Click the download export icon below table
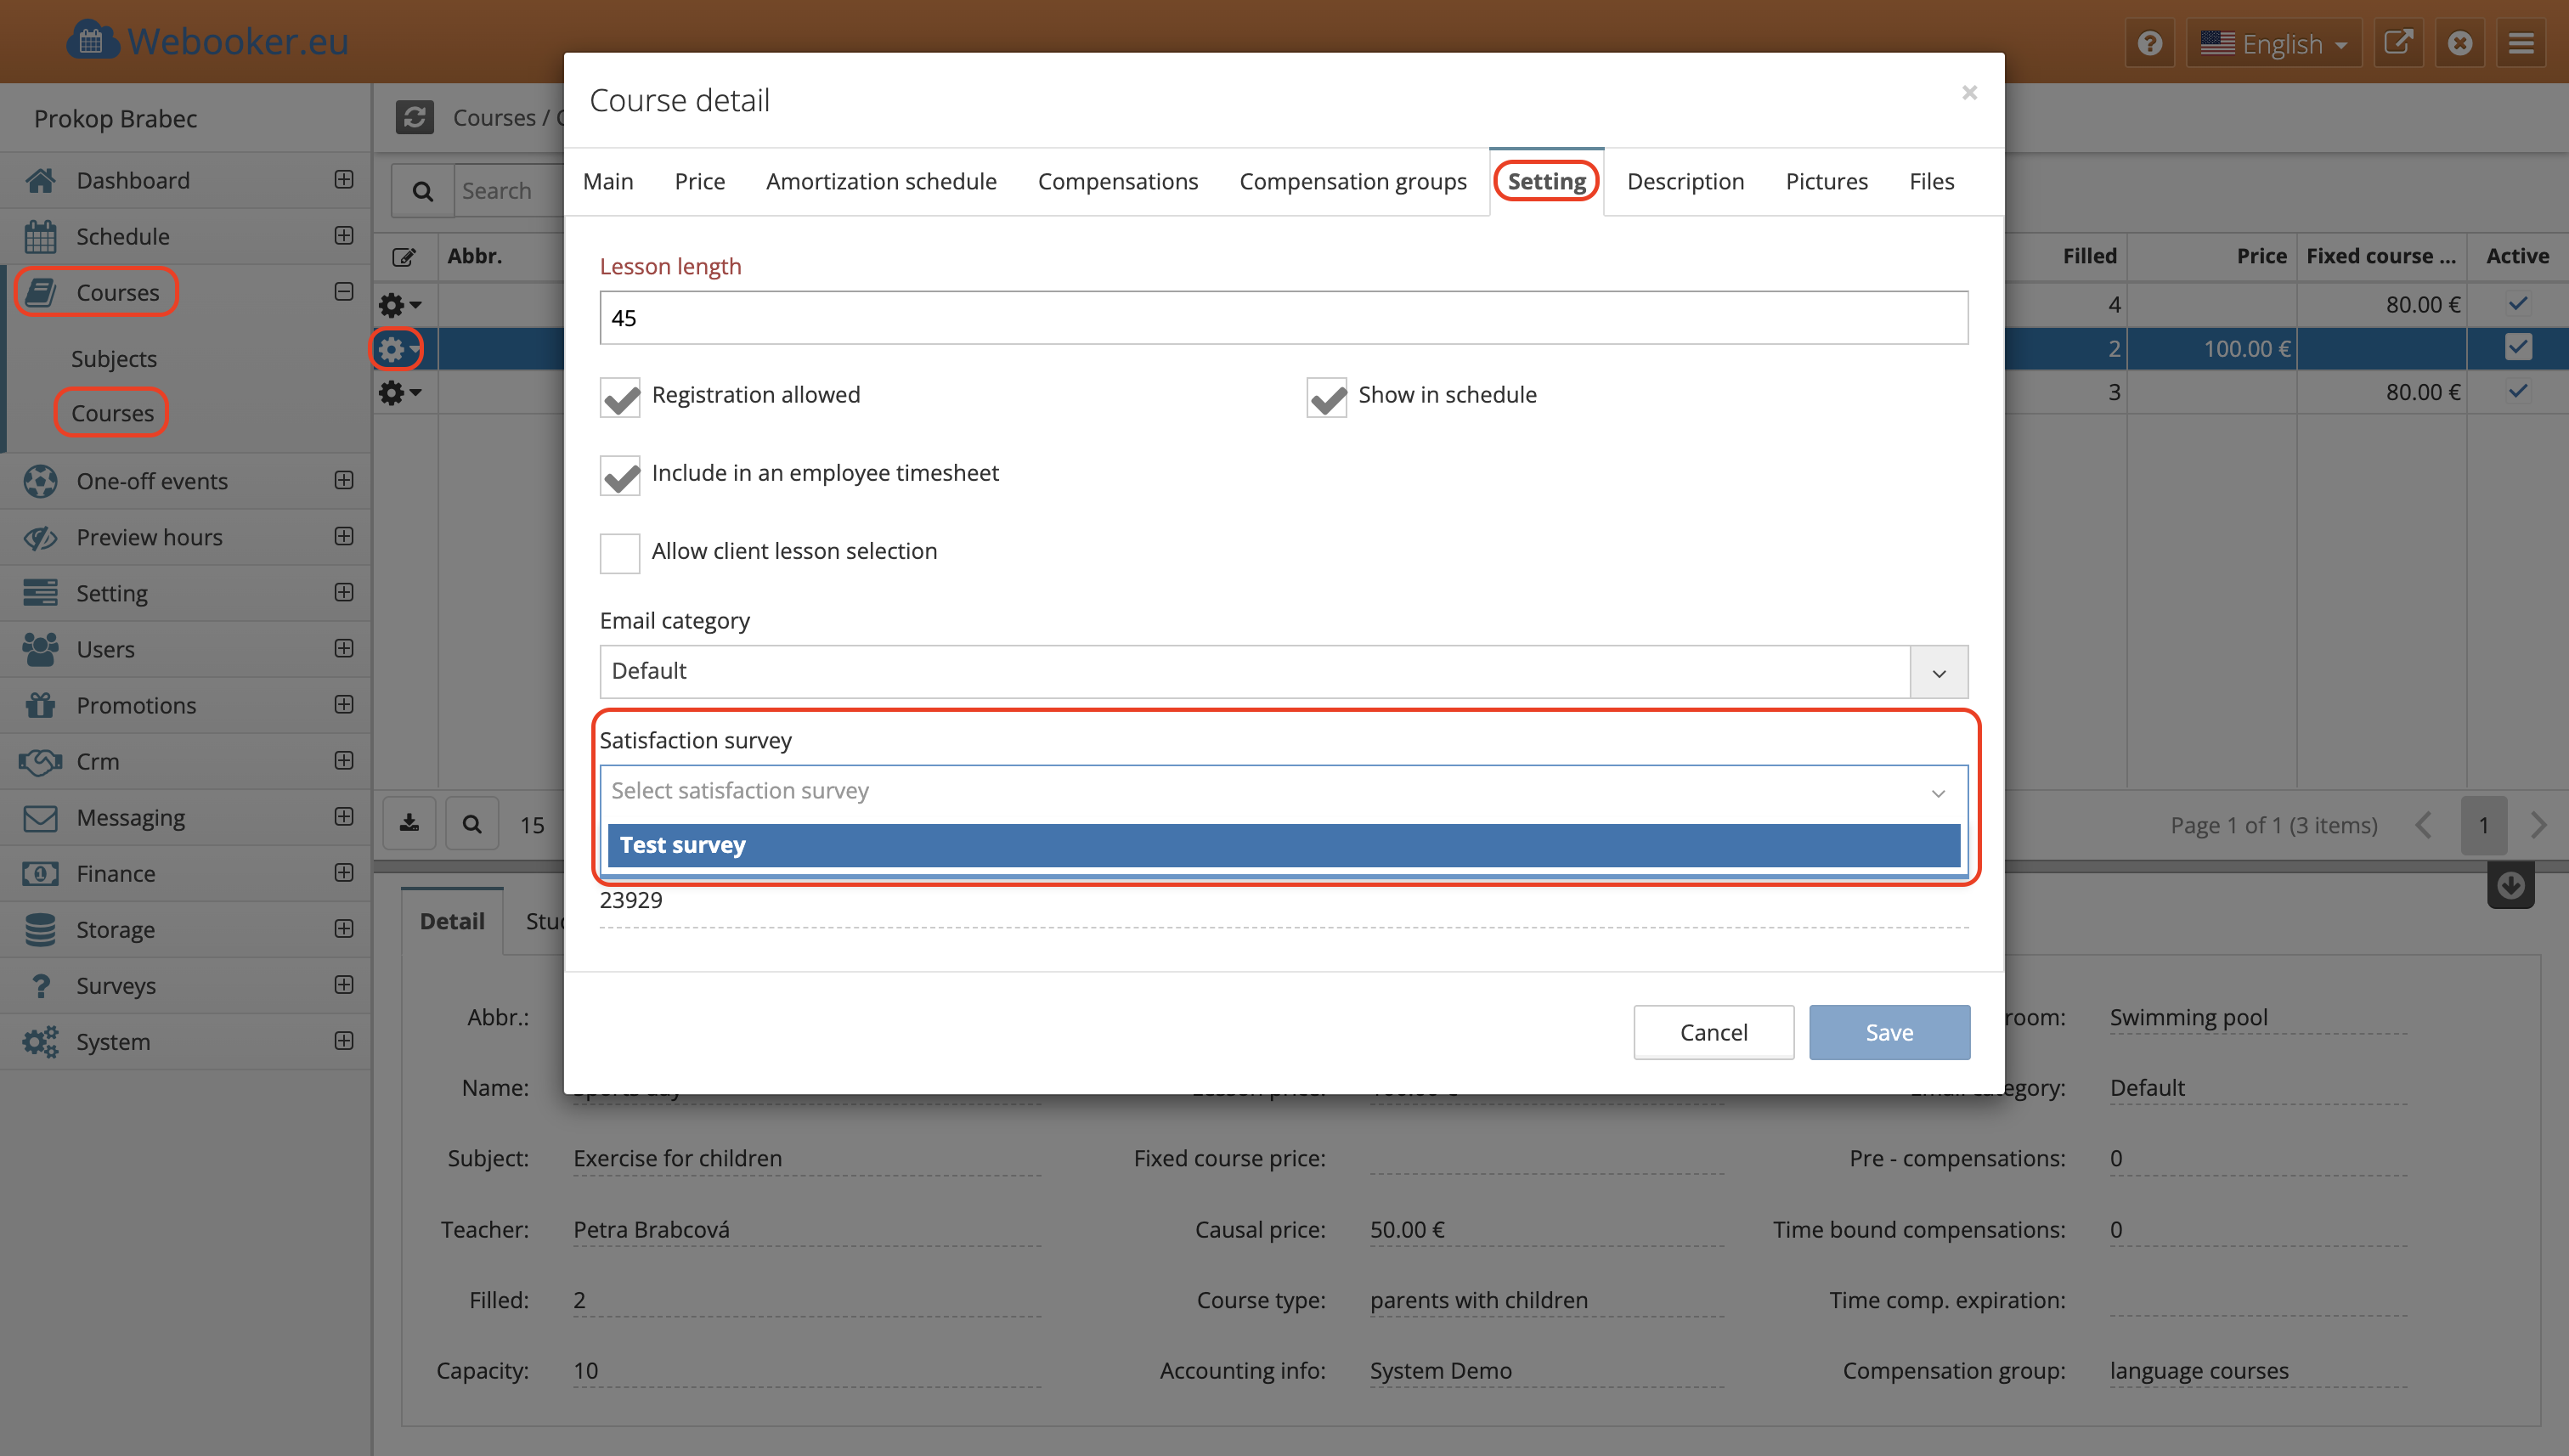 [x=409, y=824]
